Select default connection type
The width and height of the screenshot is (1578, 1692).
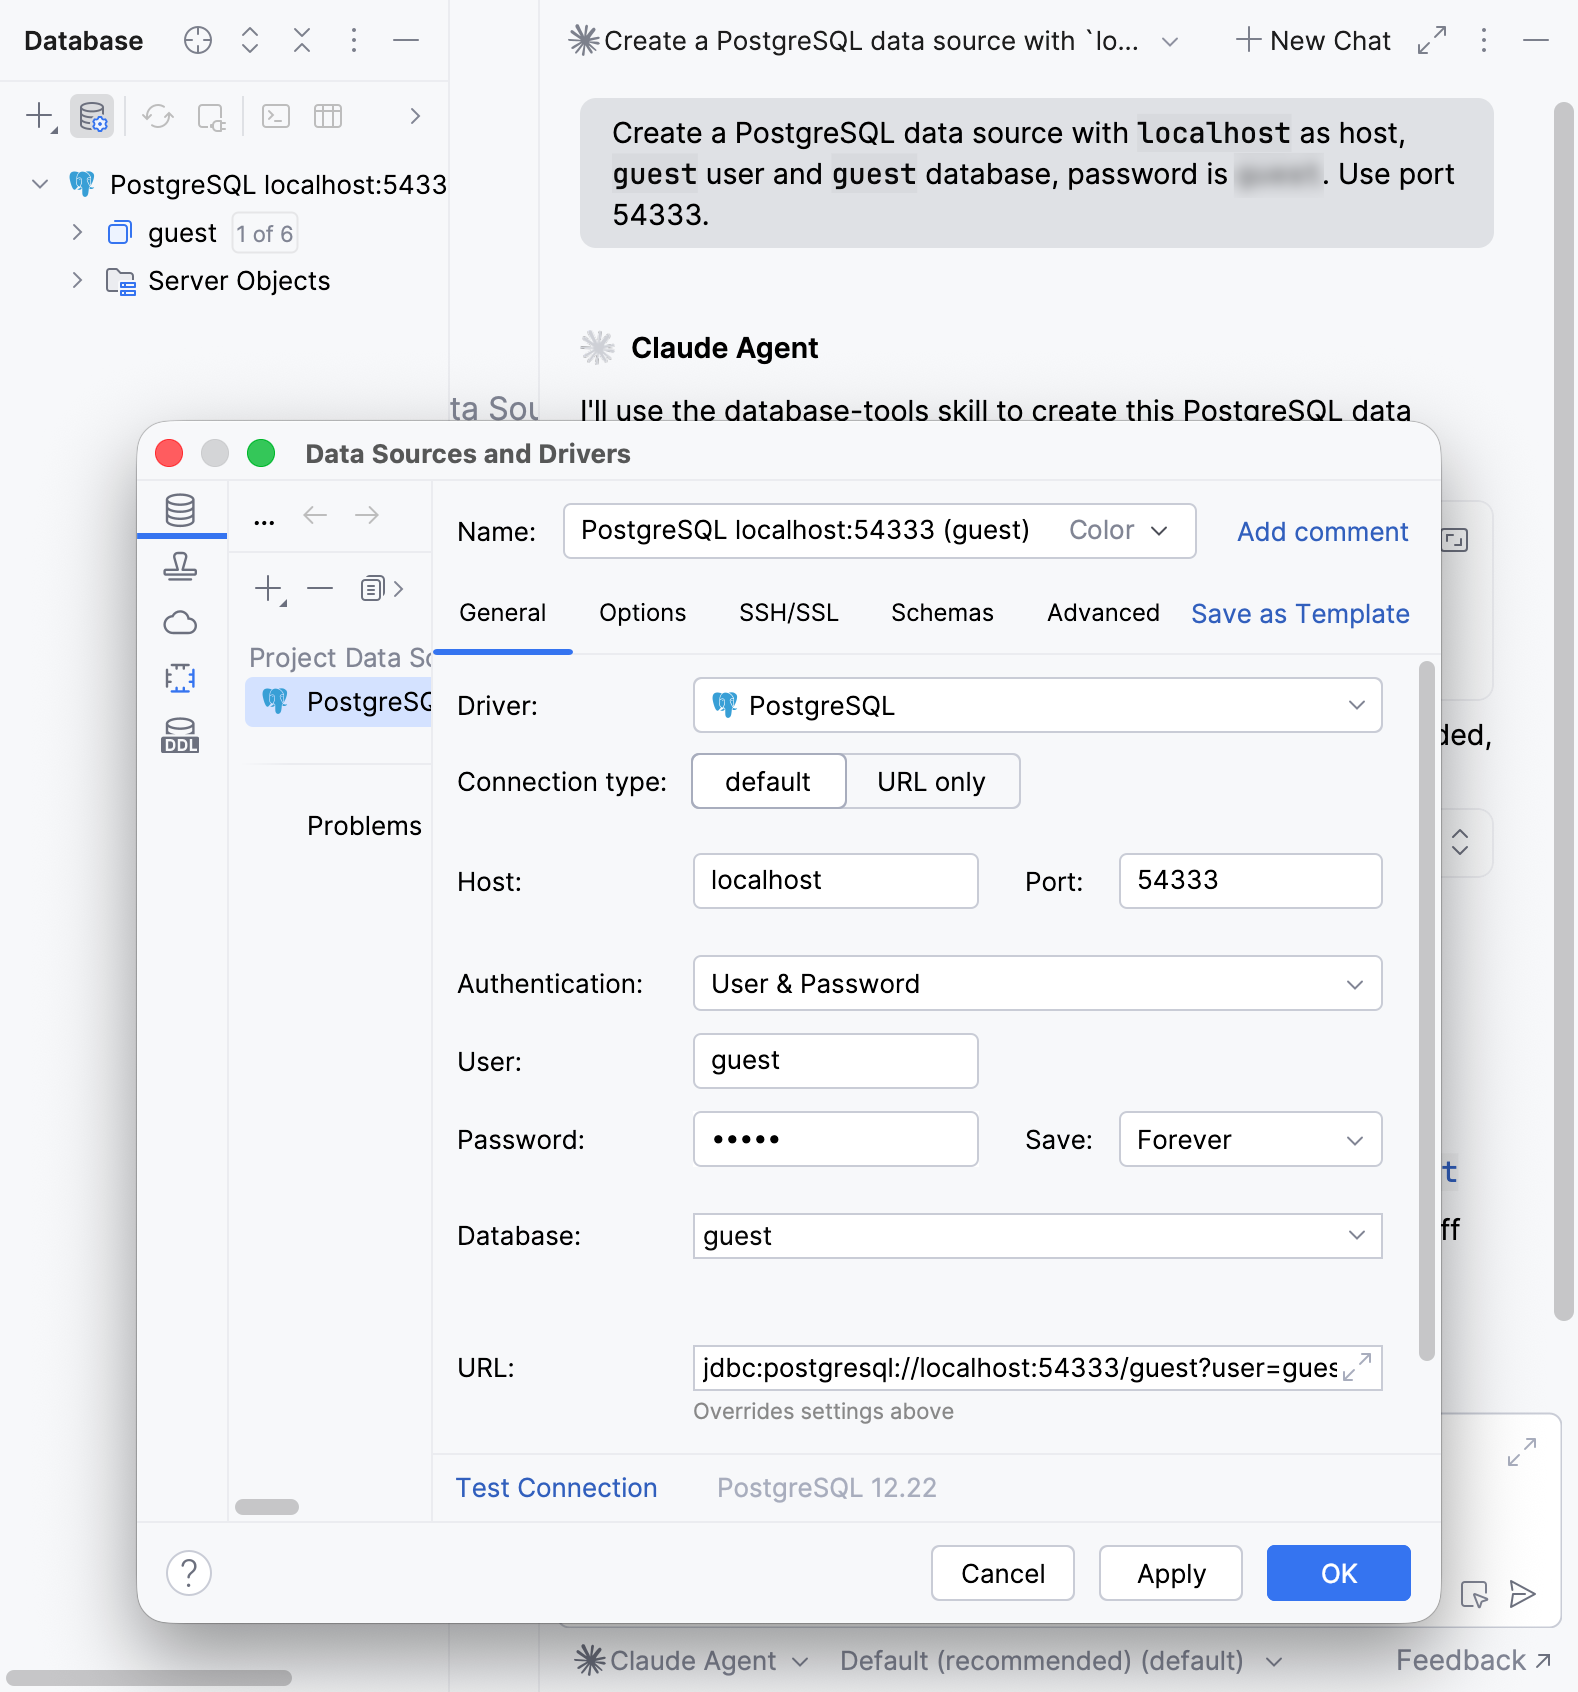(768, 782)
